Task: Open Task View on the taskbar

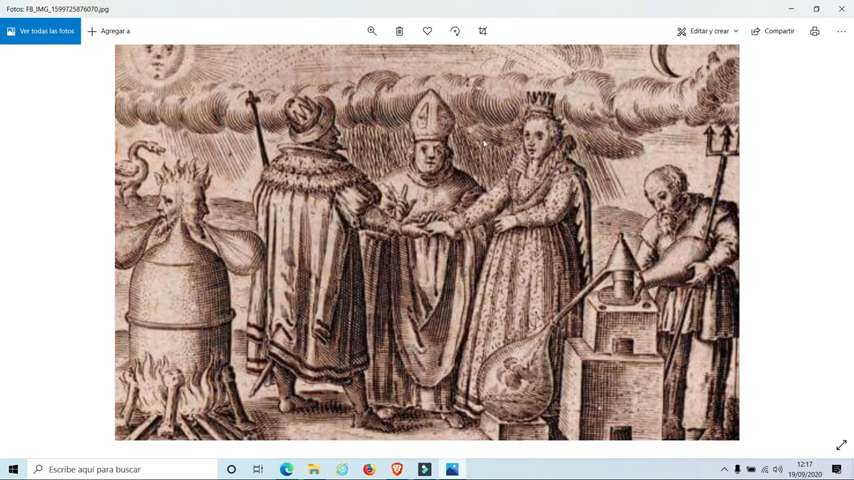Action: coord(258,469)
